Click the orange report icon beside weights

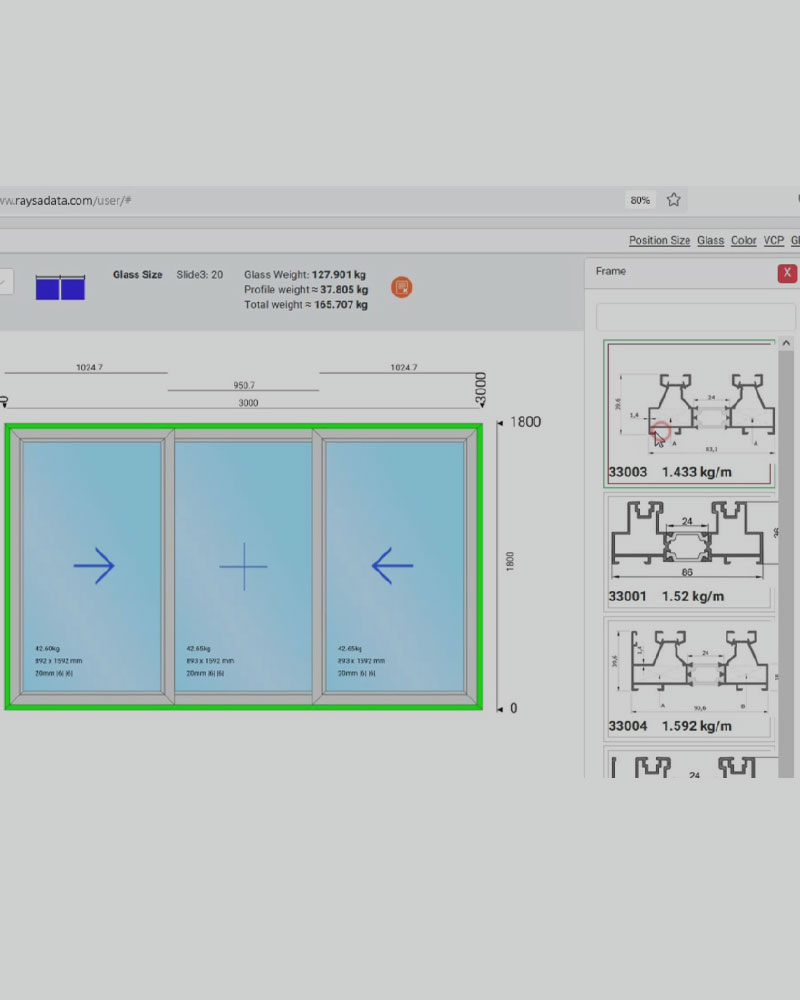(401, 288)
